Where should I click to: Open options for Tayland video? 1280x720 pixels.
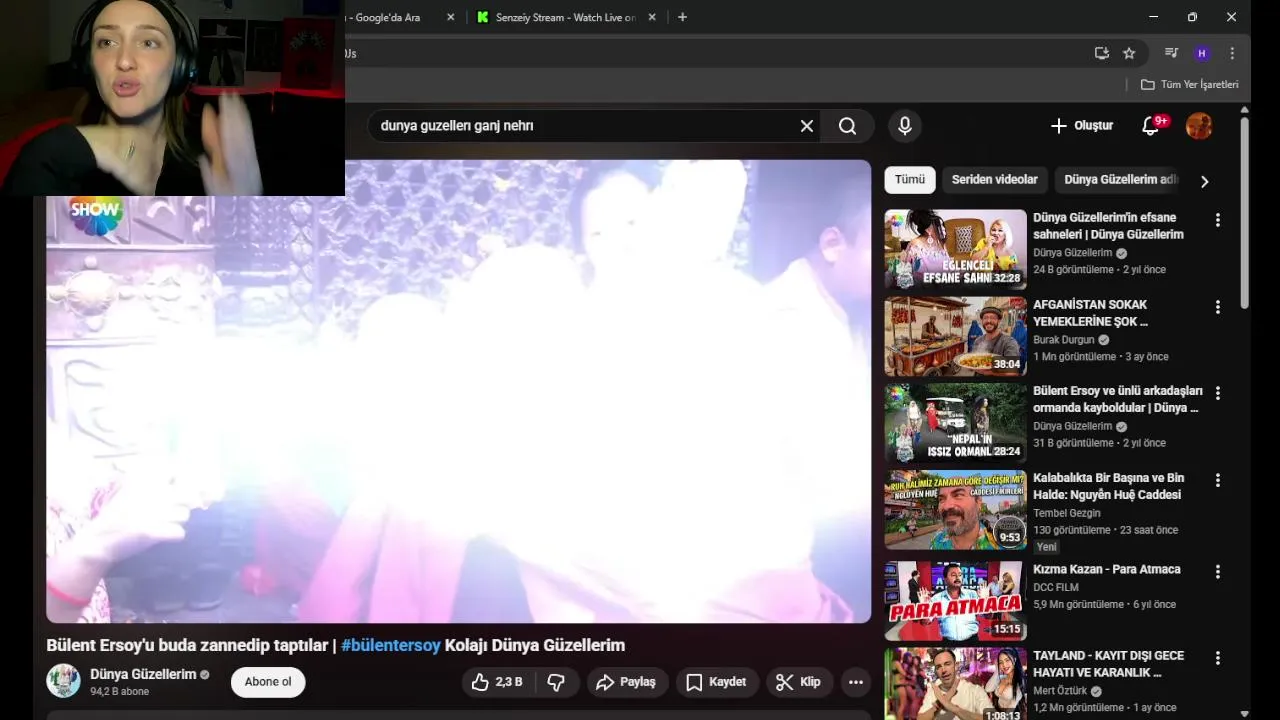point(1217,658)
